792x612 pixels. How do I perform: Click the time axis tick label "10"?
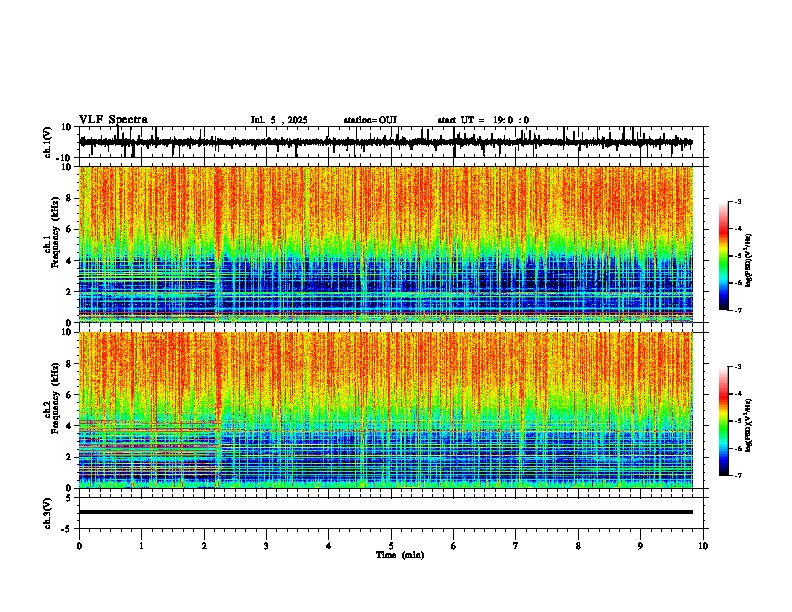703,546
